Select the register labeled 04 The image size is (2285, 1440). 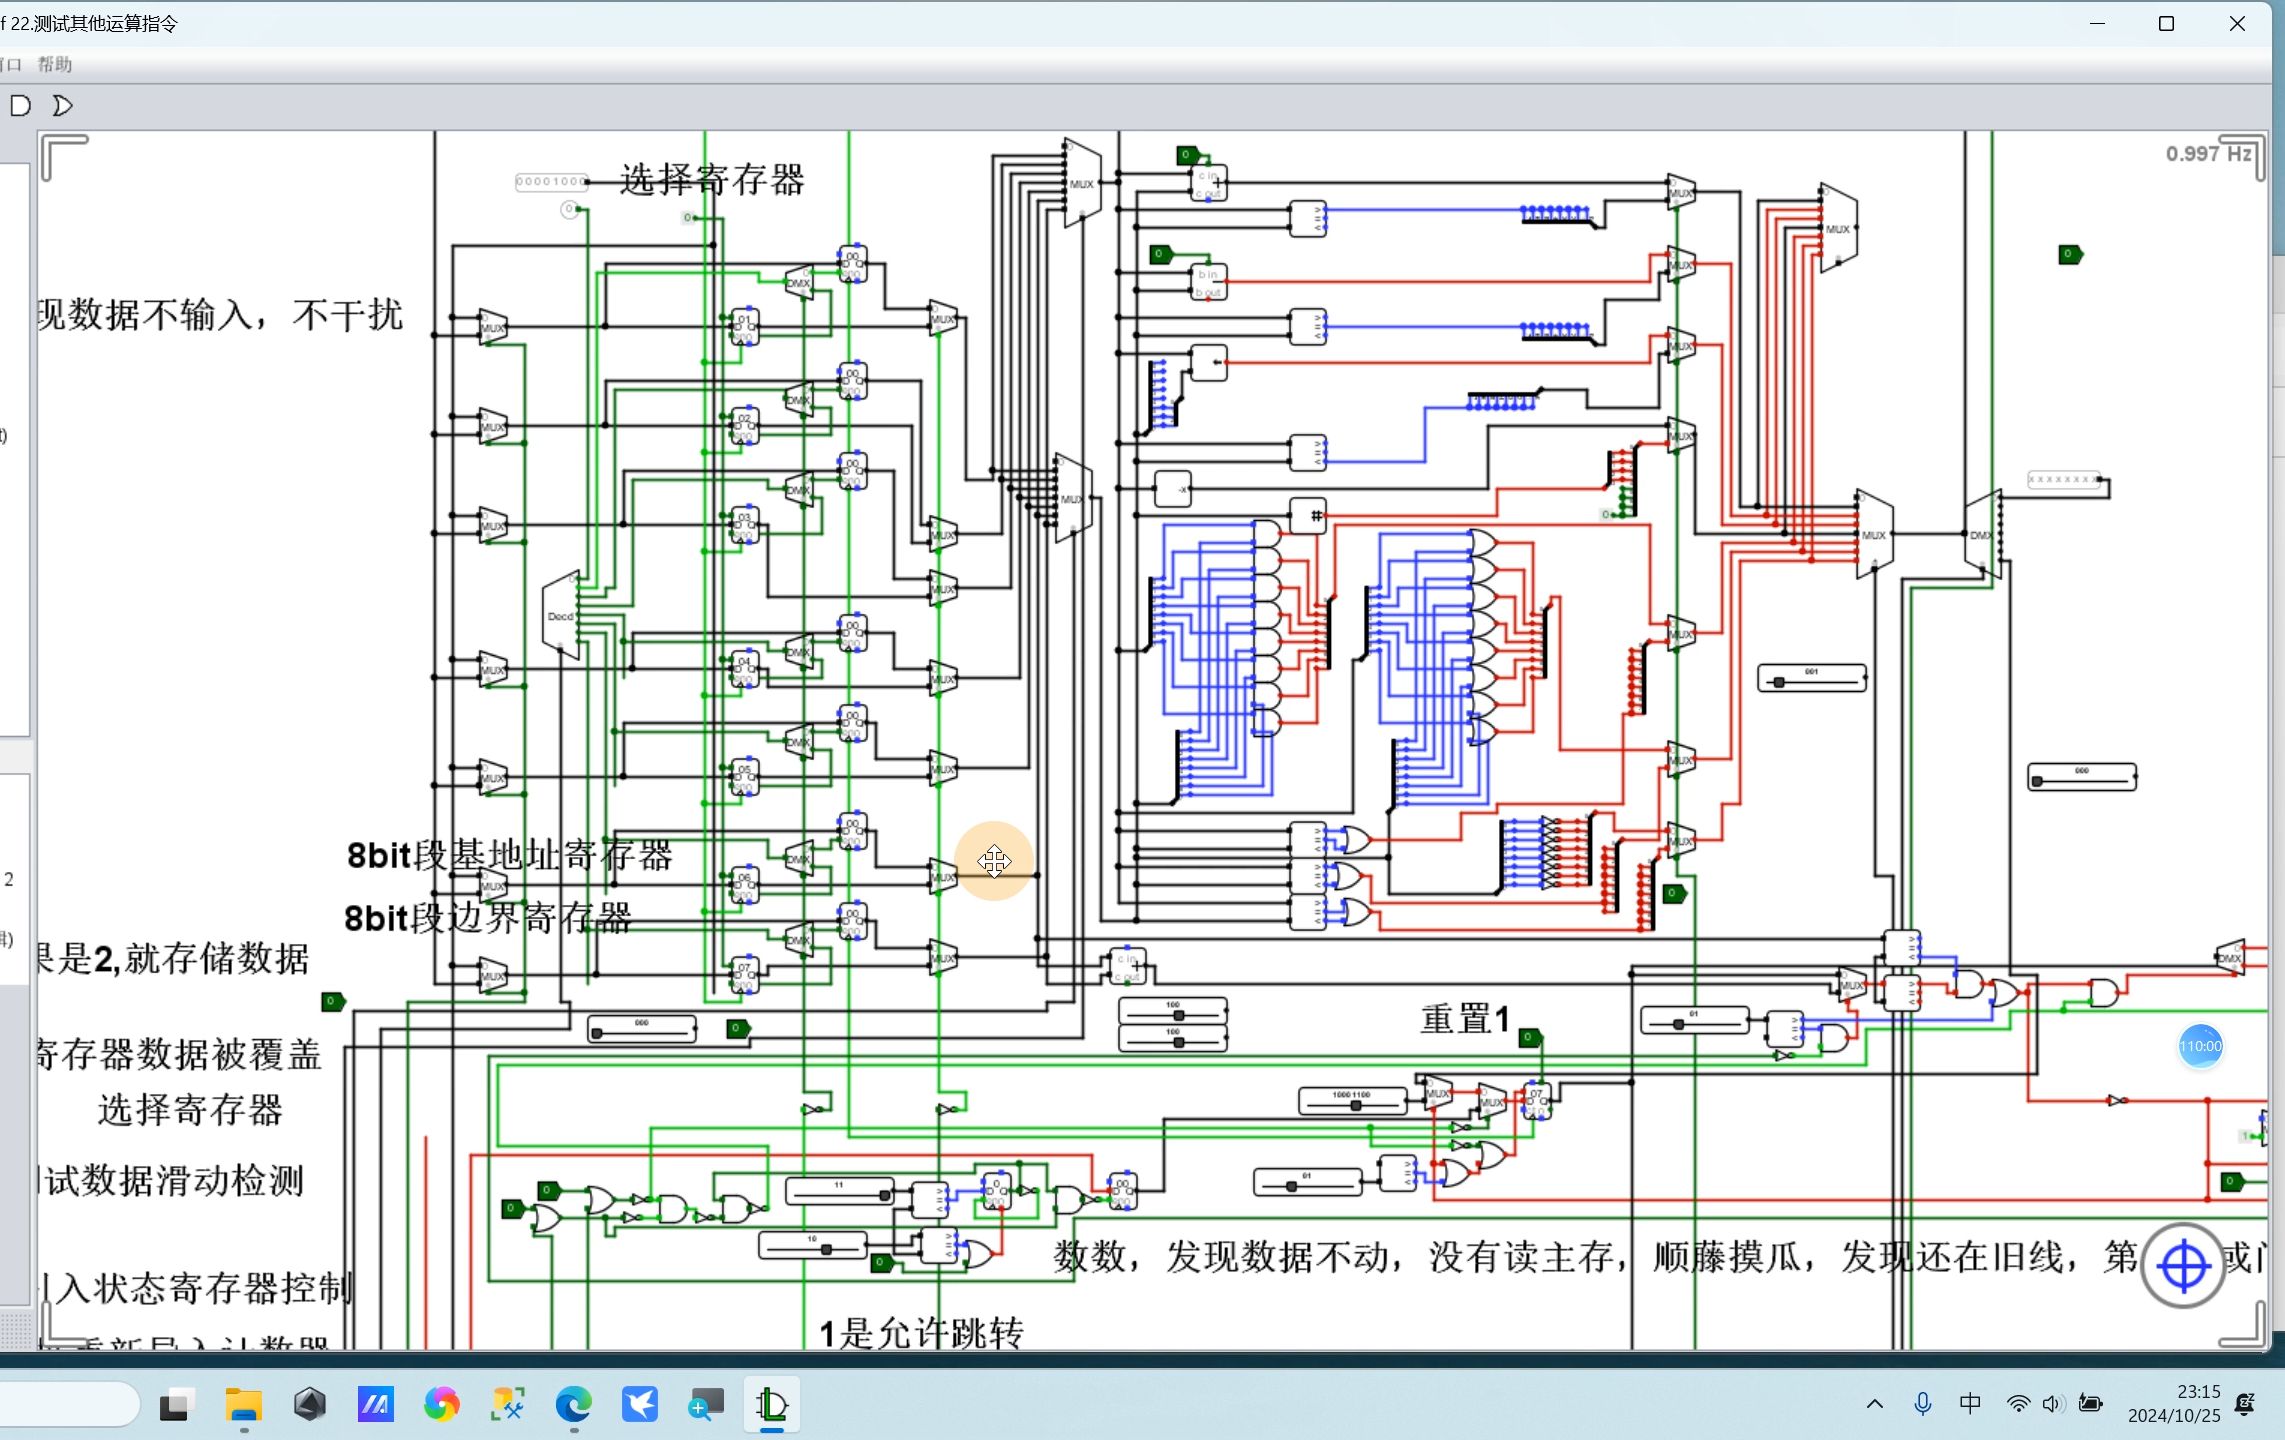click(744, 669)
